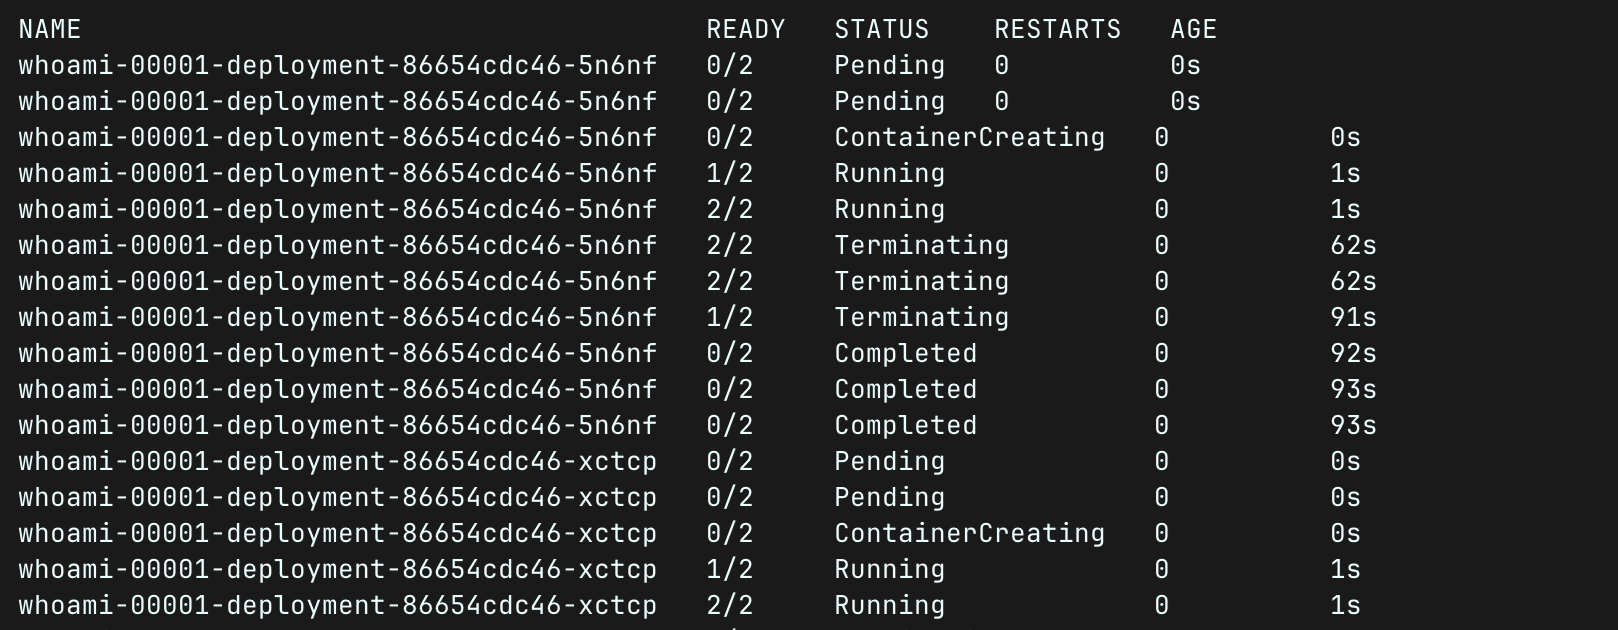Select the 91s age value
This screenshot has width=1618, height=630.
pos(1353,318)
